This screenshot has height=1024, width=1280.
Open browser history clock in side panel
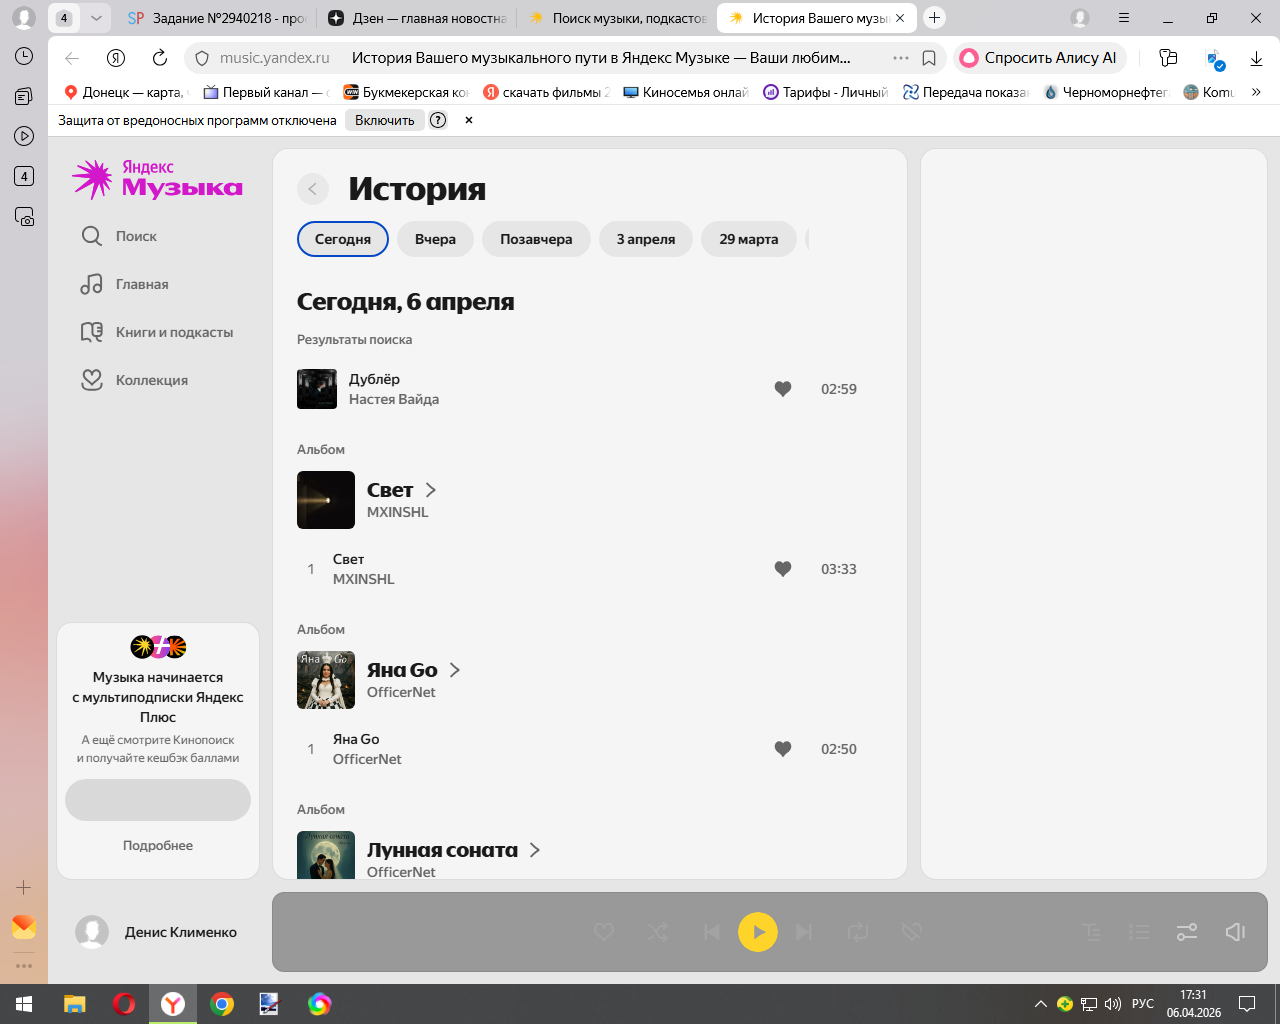point(24,57)
